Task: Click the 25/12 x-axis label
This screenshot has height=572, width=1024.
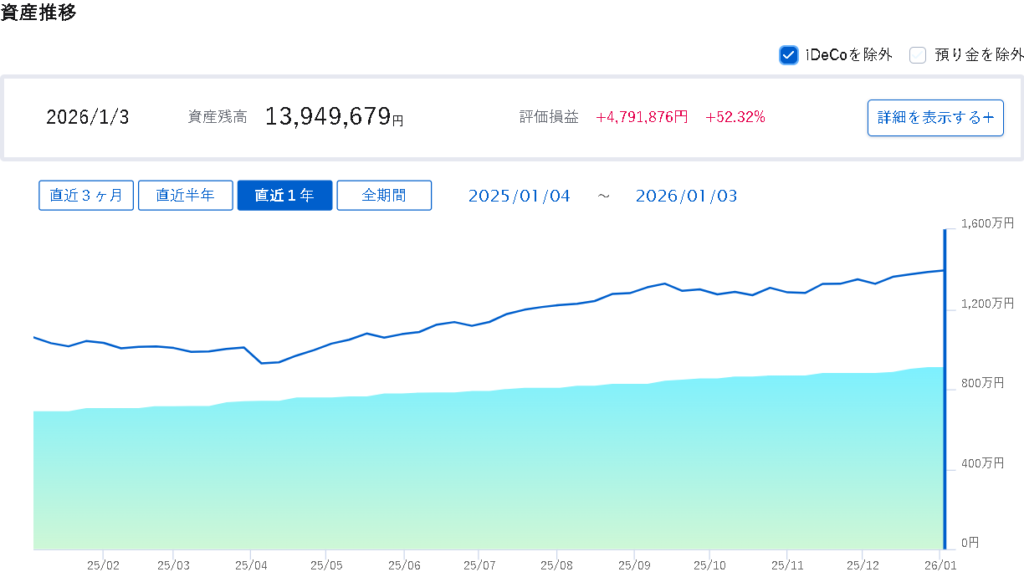Action: tap(863, 564)
